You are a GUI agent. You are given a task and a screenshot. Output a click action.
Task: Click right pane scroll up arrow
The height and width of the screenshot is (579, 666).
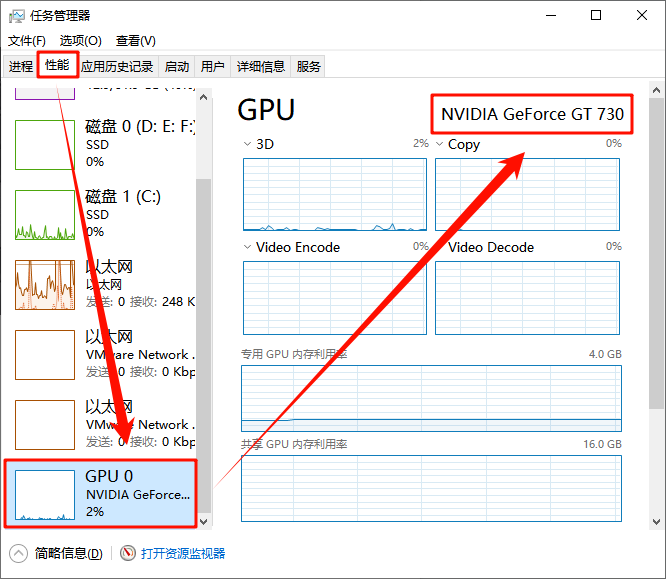tap(656, 90)
